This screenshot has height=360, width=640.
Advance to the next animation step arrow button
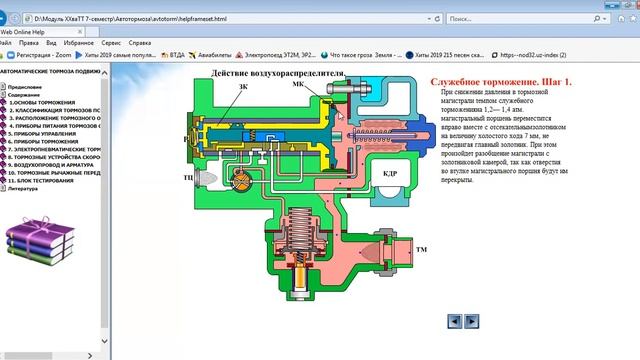tap(472, 321)
